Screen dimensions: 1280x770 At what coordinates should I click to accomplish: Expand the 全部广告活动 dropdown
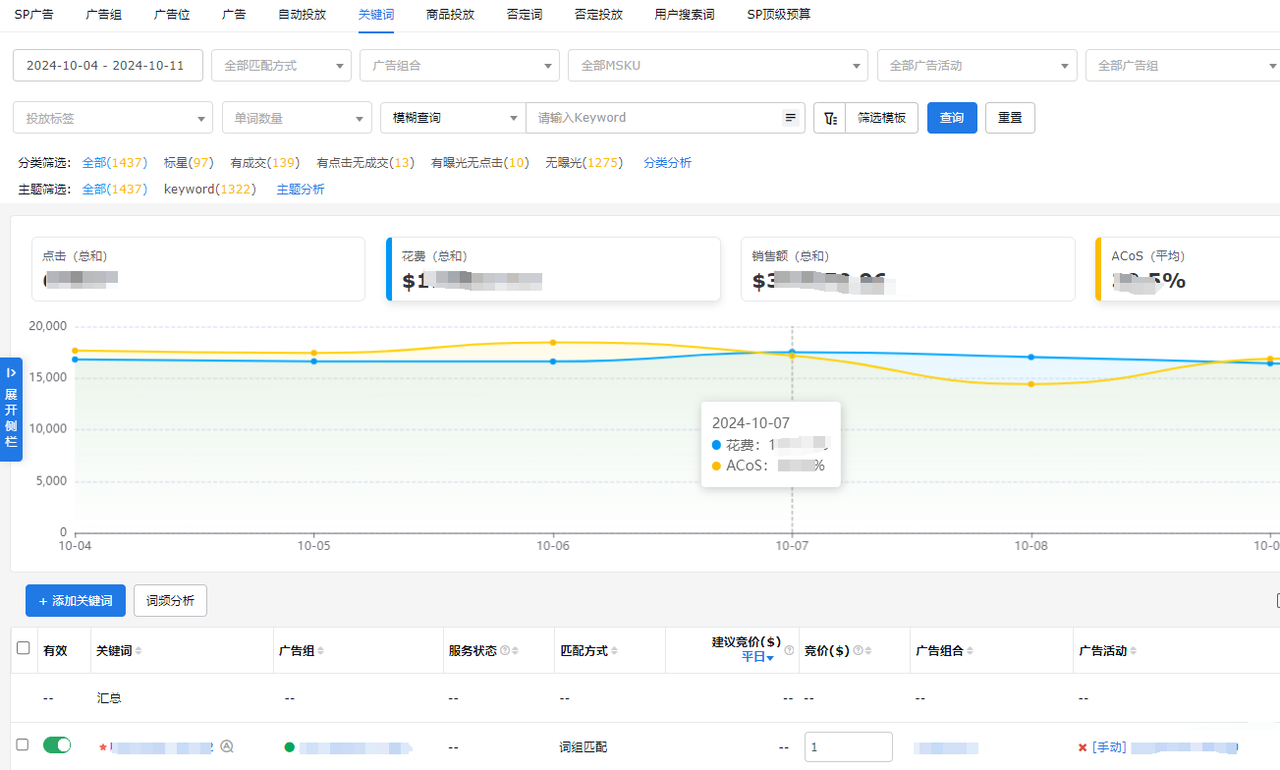(x=977, y=65)
